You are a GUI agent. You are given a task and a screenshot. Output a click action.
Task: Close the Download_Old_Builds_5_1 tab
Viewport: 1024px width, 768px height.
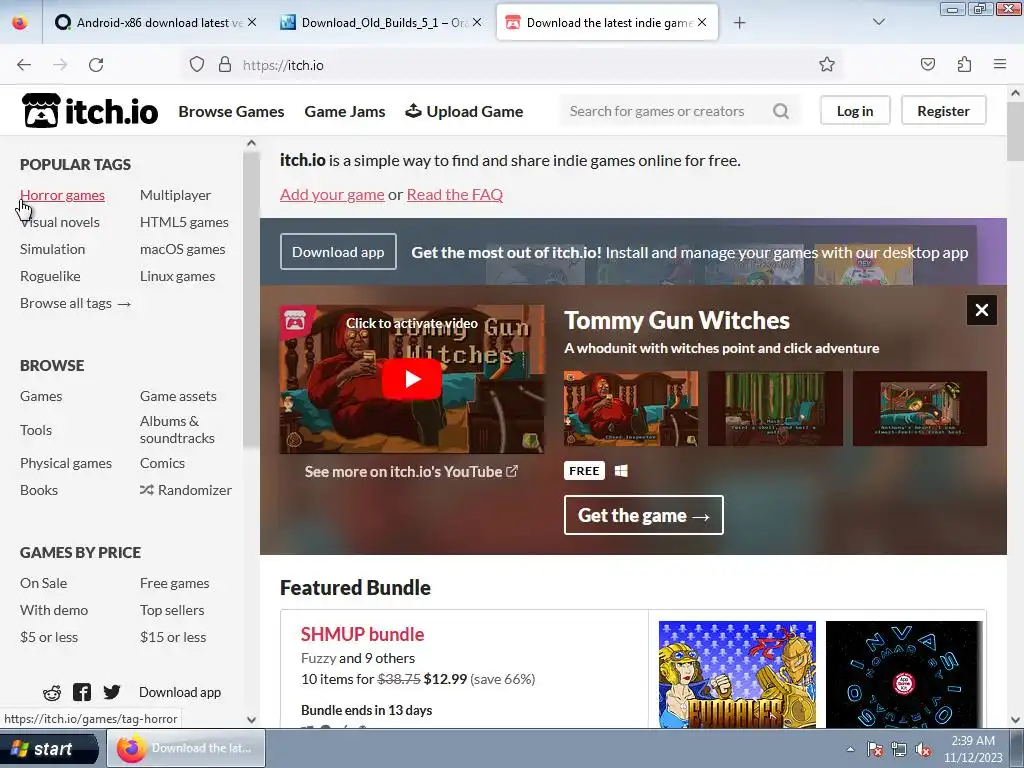[x=477, y=22]
